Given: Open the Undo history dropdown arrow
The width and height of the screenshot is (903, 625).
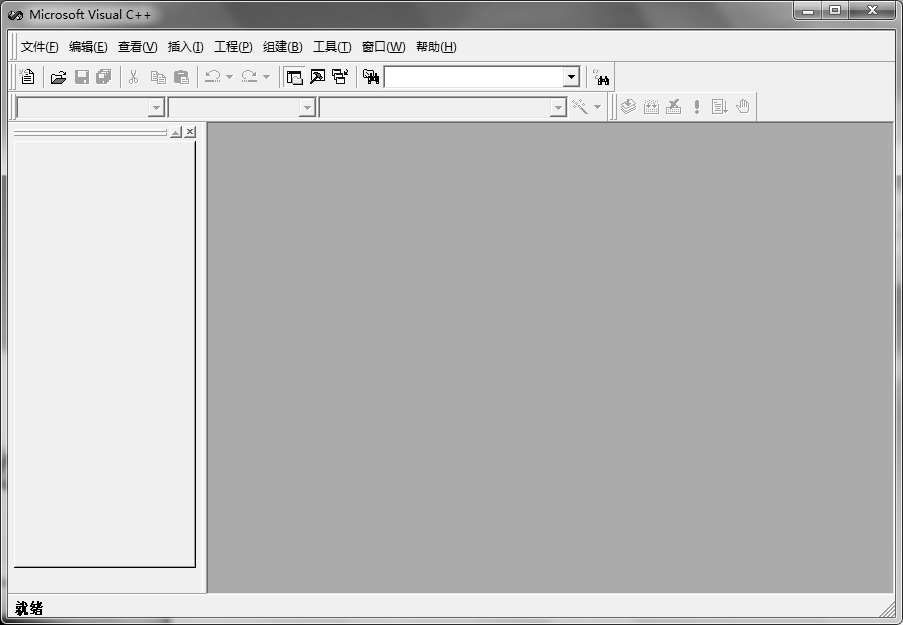Looking at the screenshot, I should pyautogui.click(x=229, y=77).
